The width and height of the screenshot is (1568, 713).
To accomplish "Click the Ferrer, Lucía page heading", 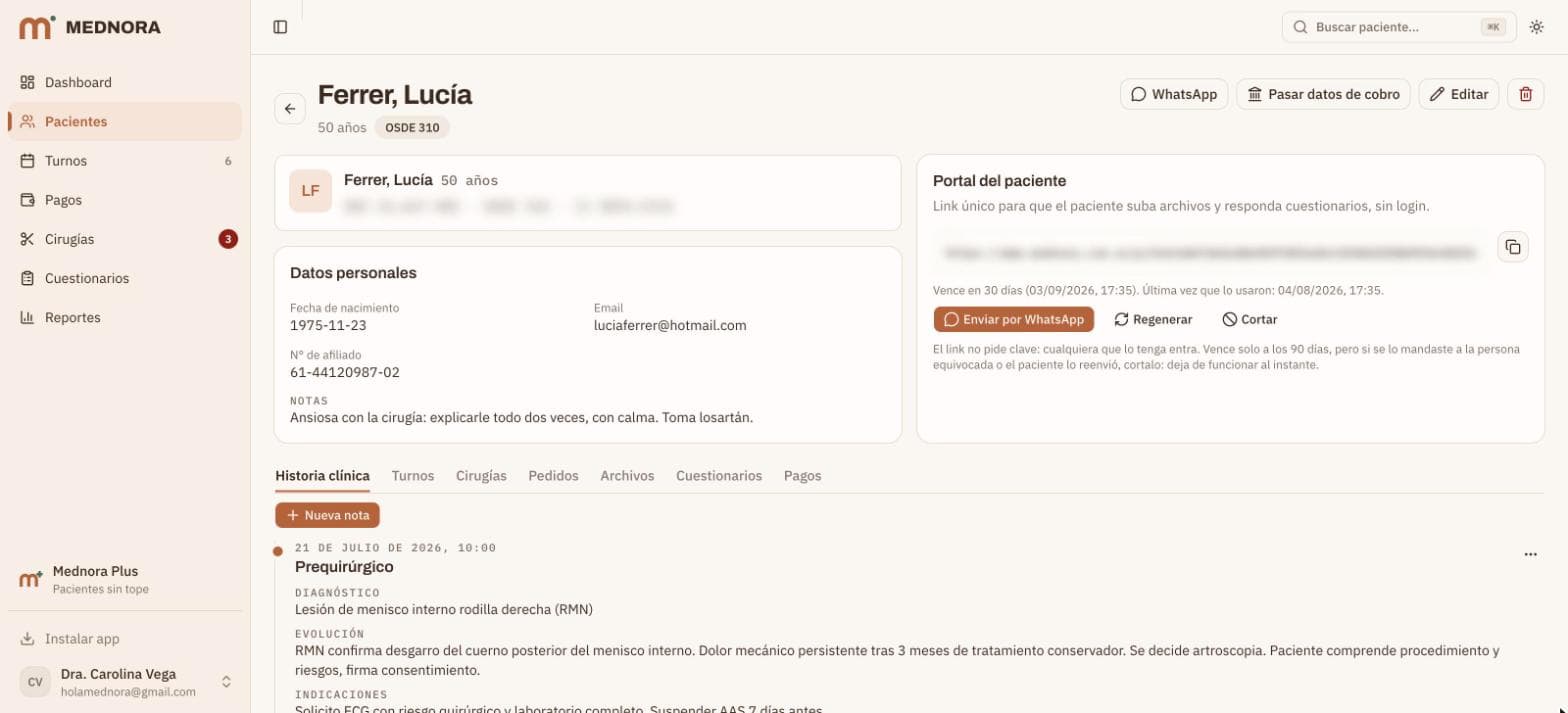I will pos(395,95).
